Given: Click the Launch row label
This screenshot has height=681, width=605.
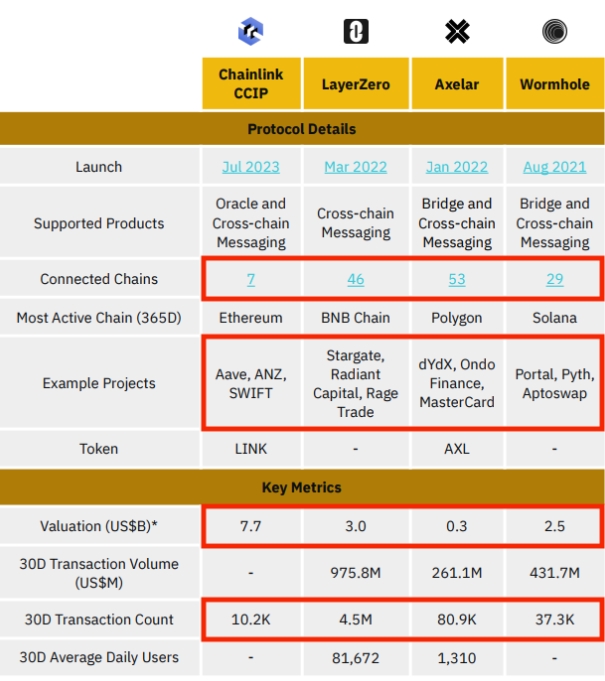Looking at the screenshot, I should click(99, 167).
